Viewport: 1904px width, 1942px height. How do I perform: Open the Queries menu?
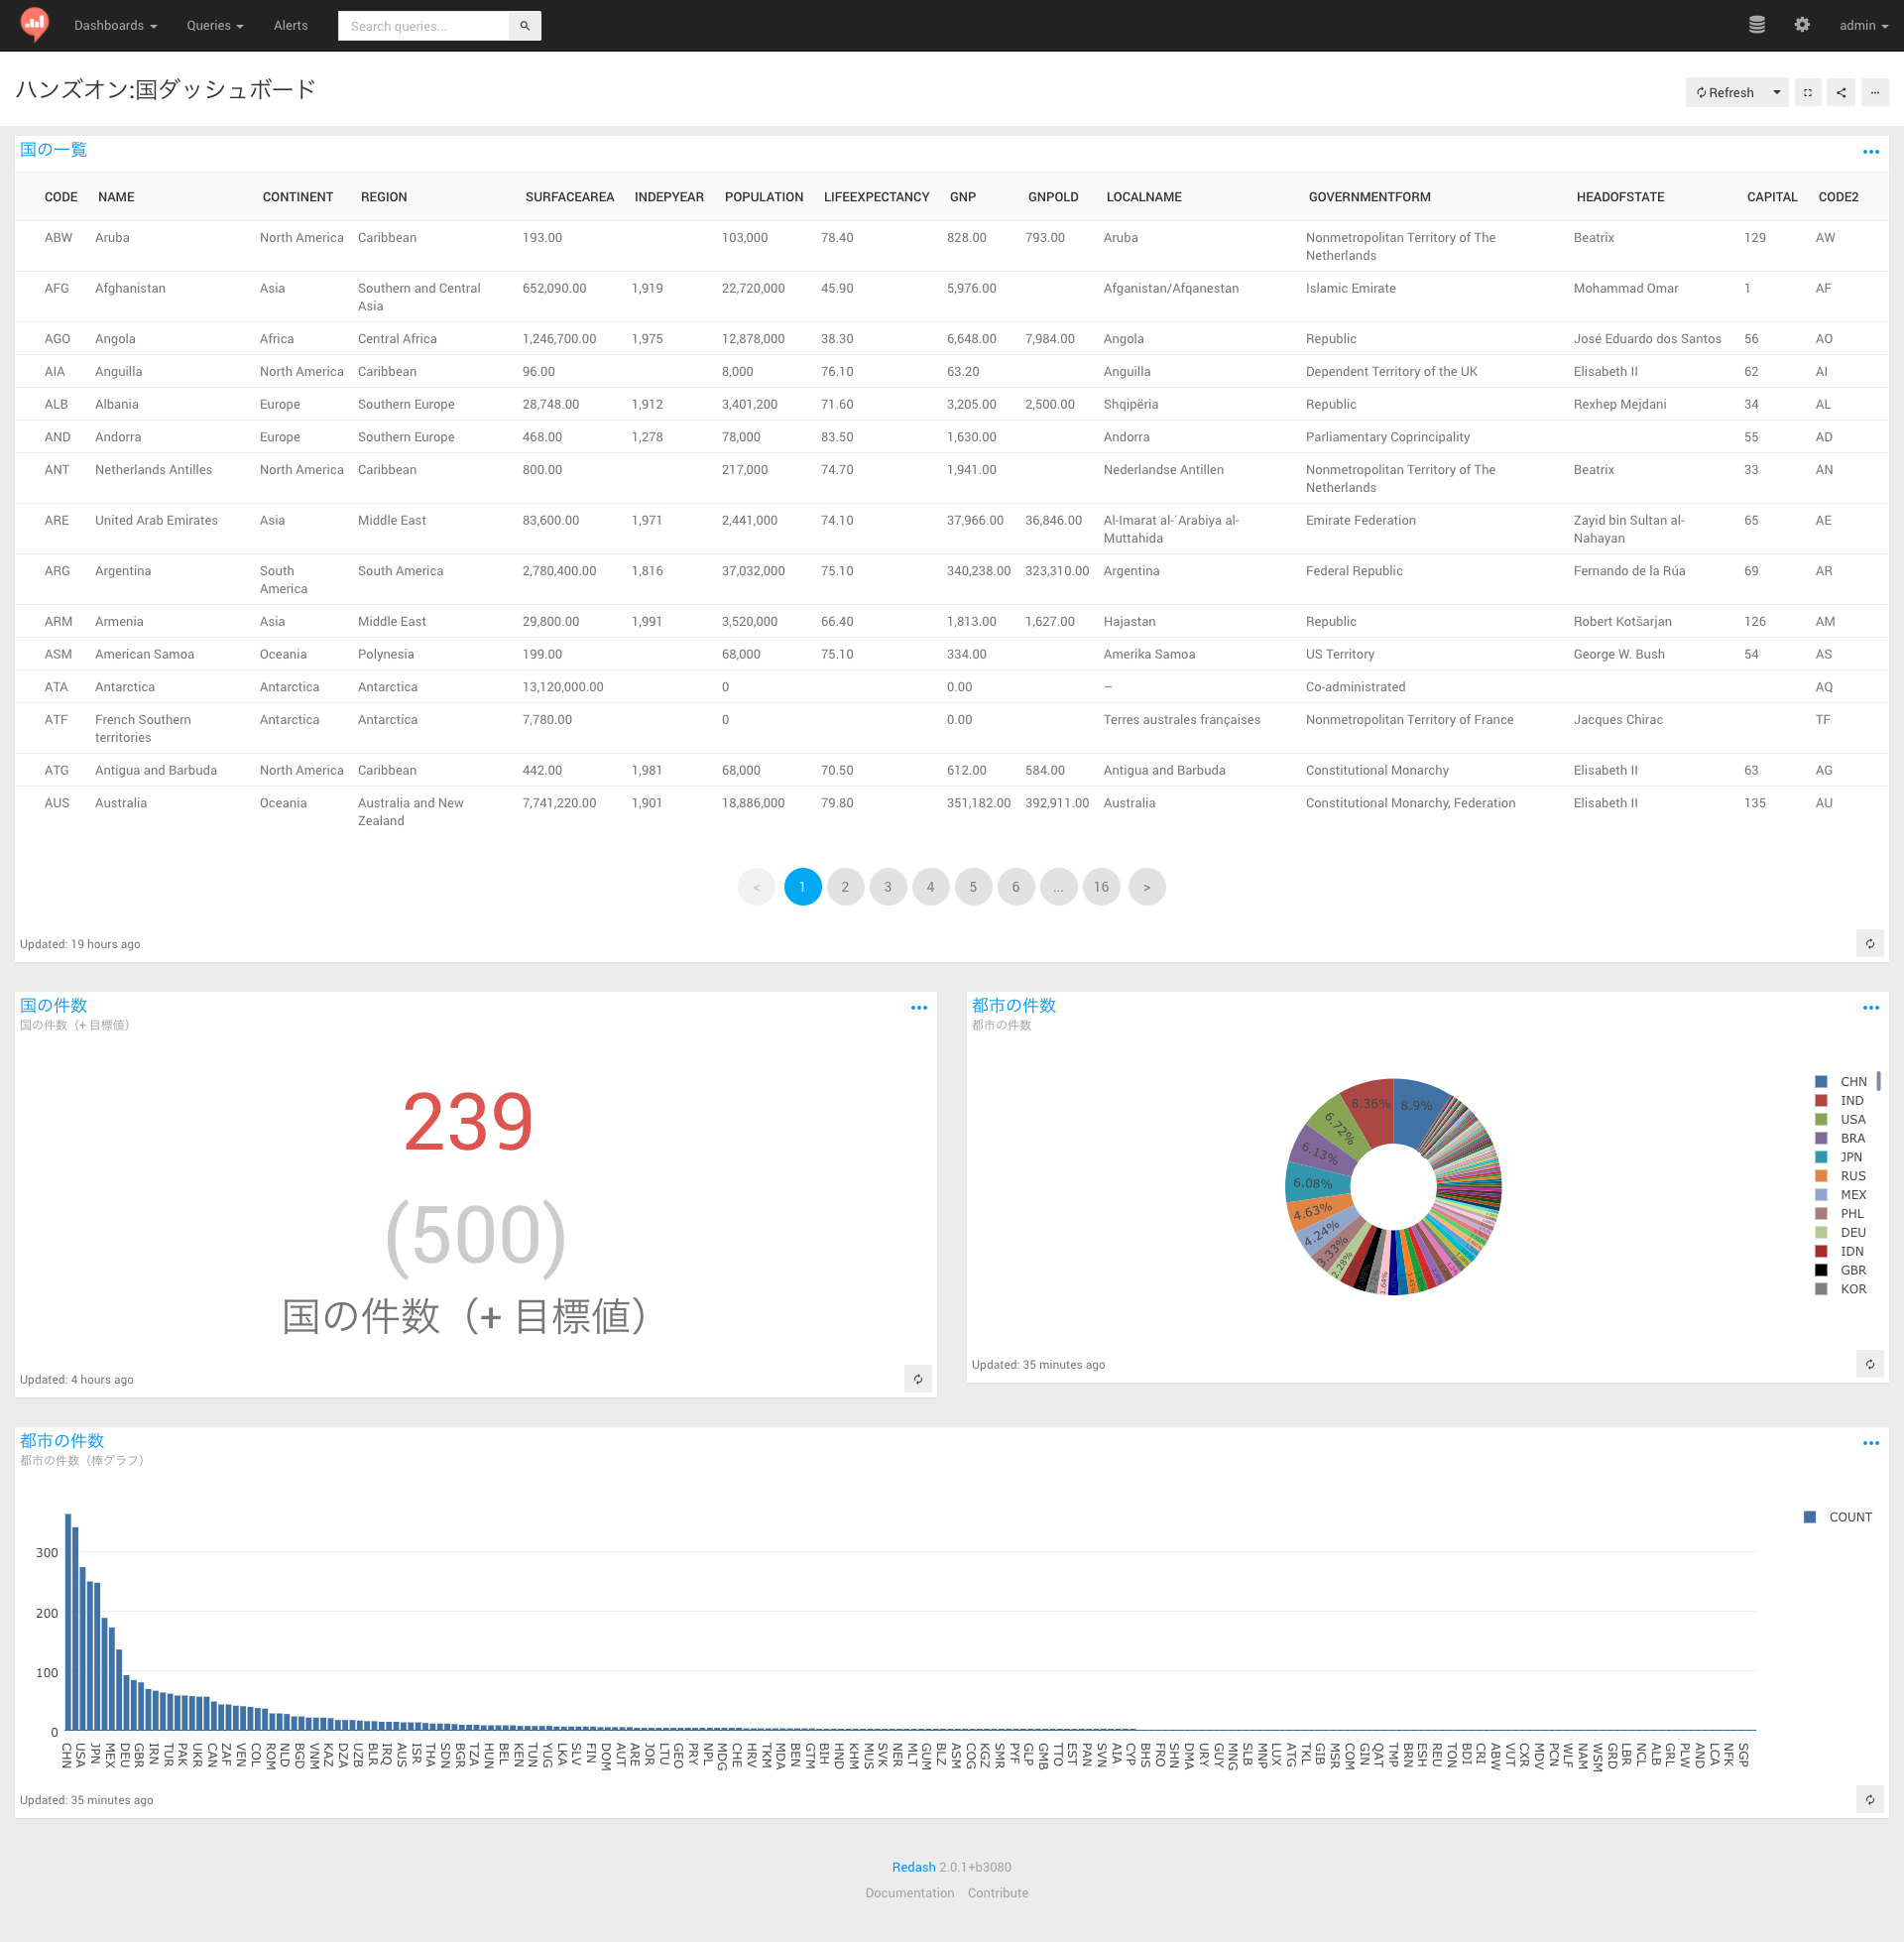(x=214, y=25)
